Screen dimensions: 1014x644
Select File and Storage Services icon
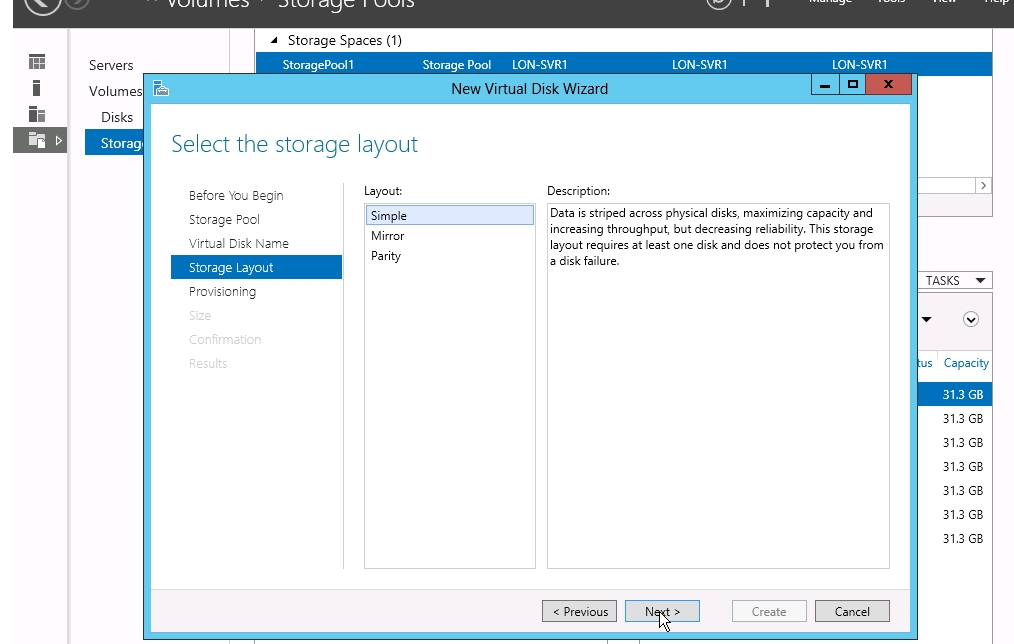pyautogui.click(x=37, y=140)
